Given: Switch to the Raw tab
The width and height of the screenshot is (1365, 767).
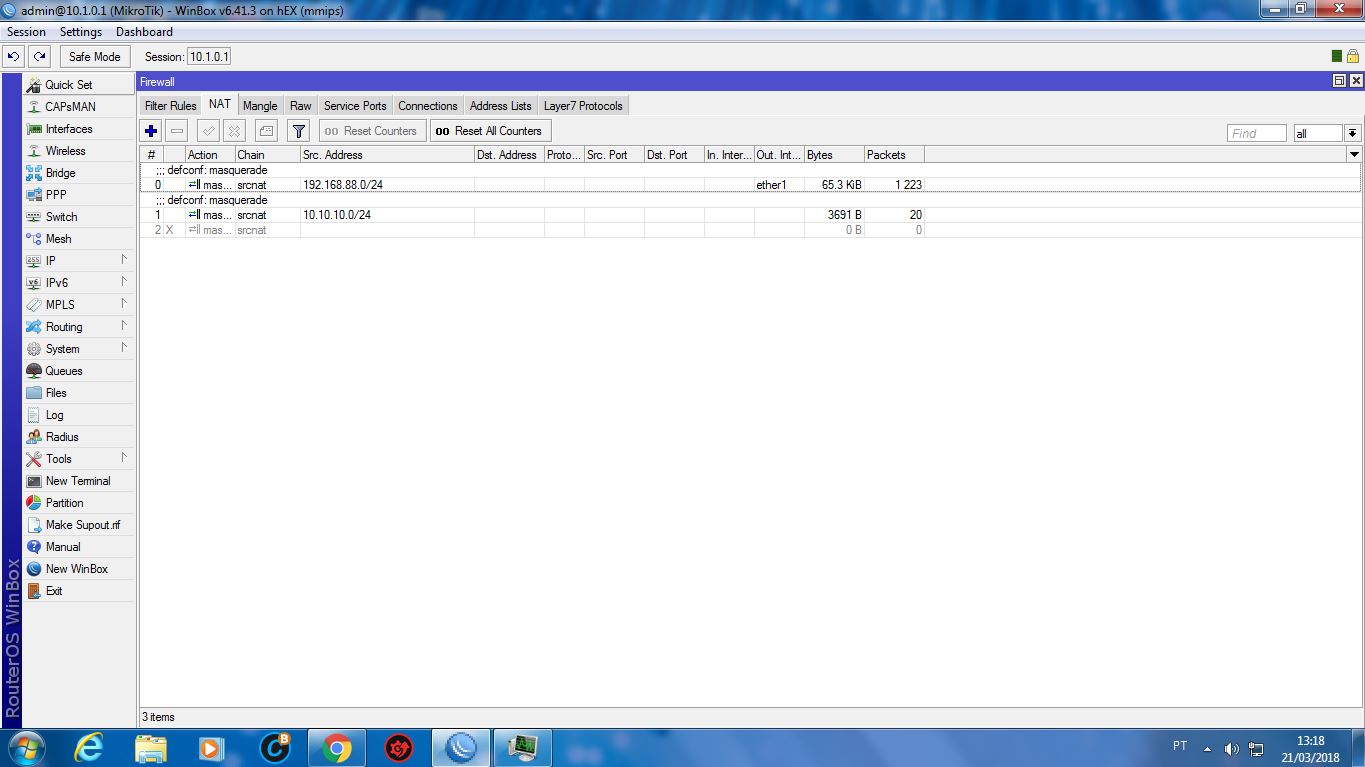Looking at the screenshot, I should point(301,106).
